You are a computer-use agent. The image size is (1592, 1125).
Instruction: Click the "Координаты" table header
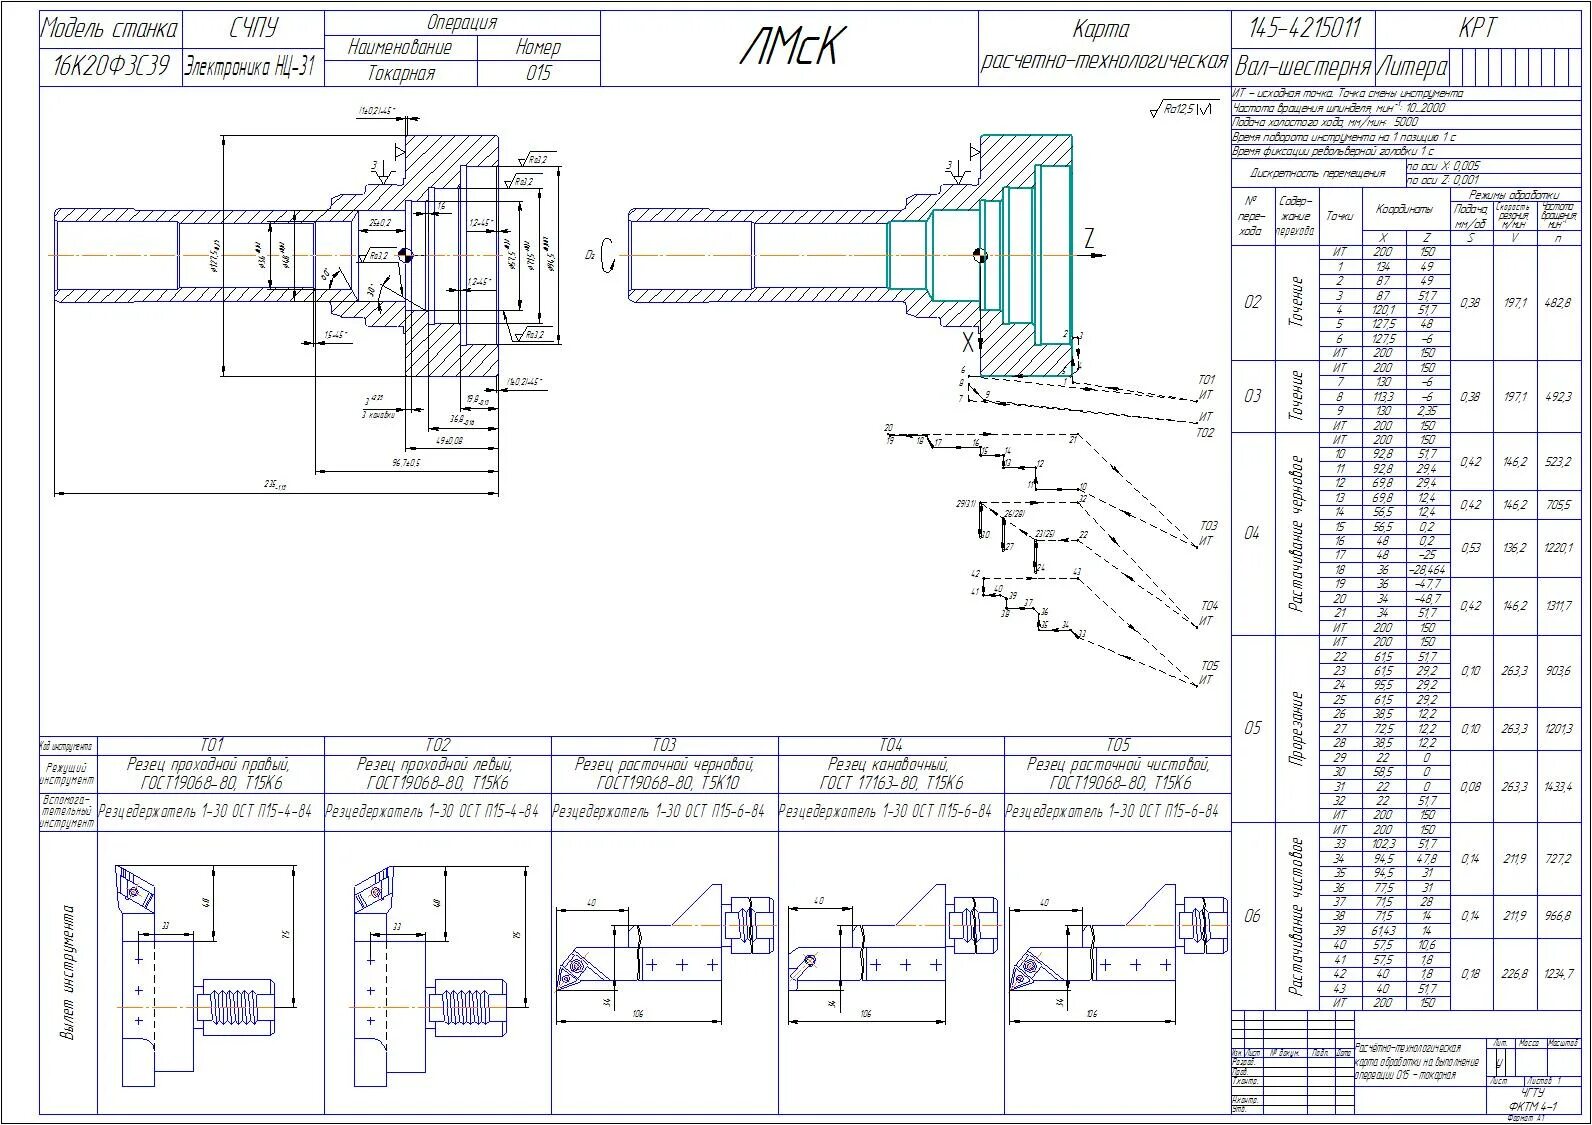pos(1404,209)
